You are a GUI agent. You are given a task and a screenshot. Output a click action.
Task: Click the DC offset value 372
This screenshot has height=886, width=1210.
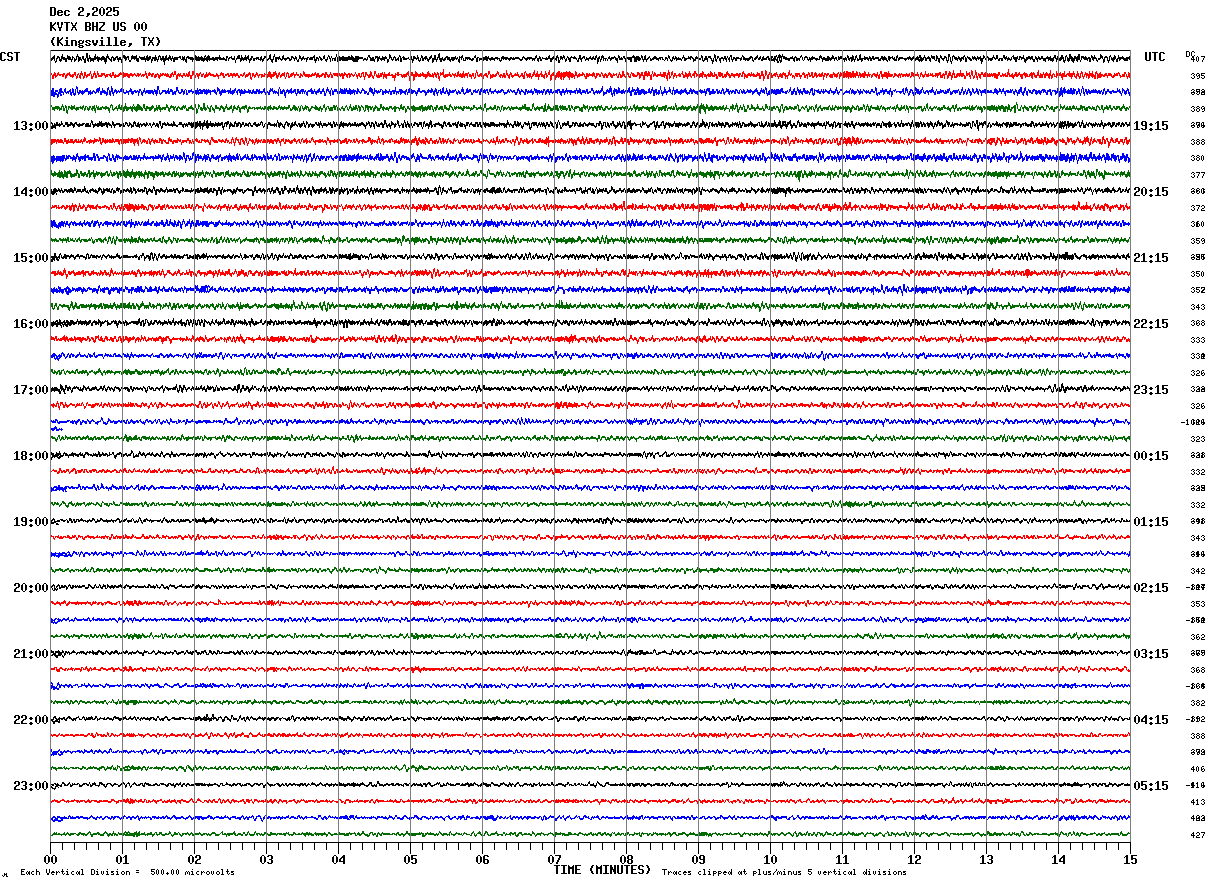1197,208
